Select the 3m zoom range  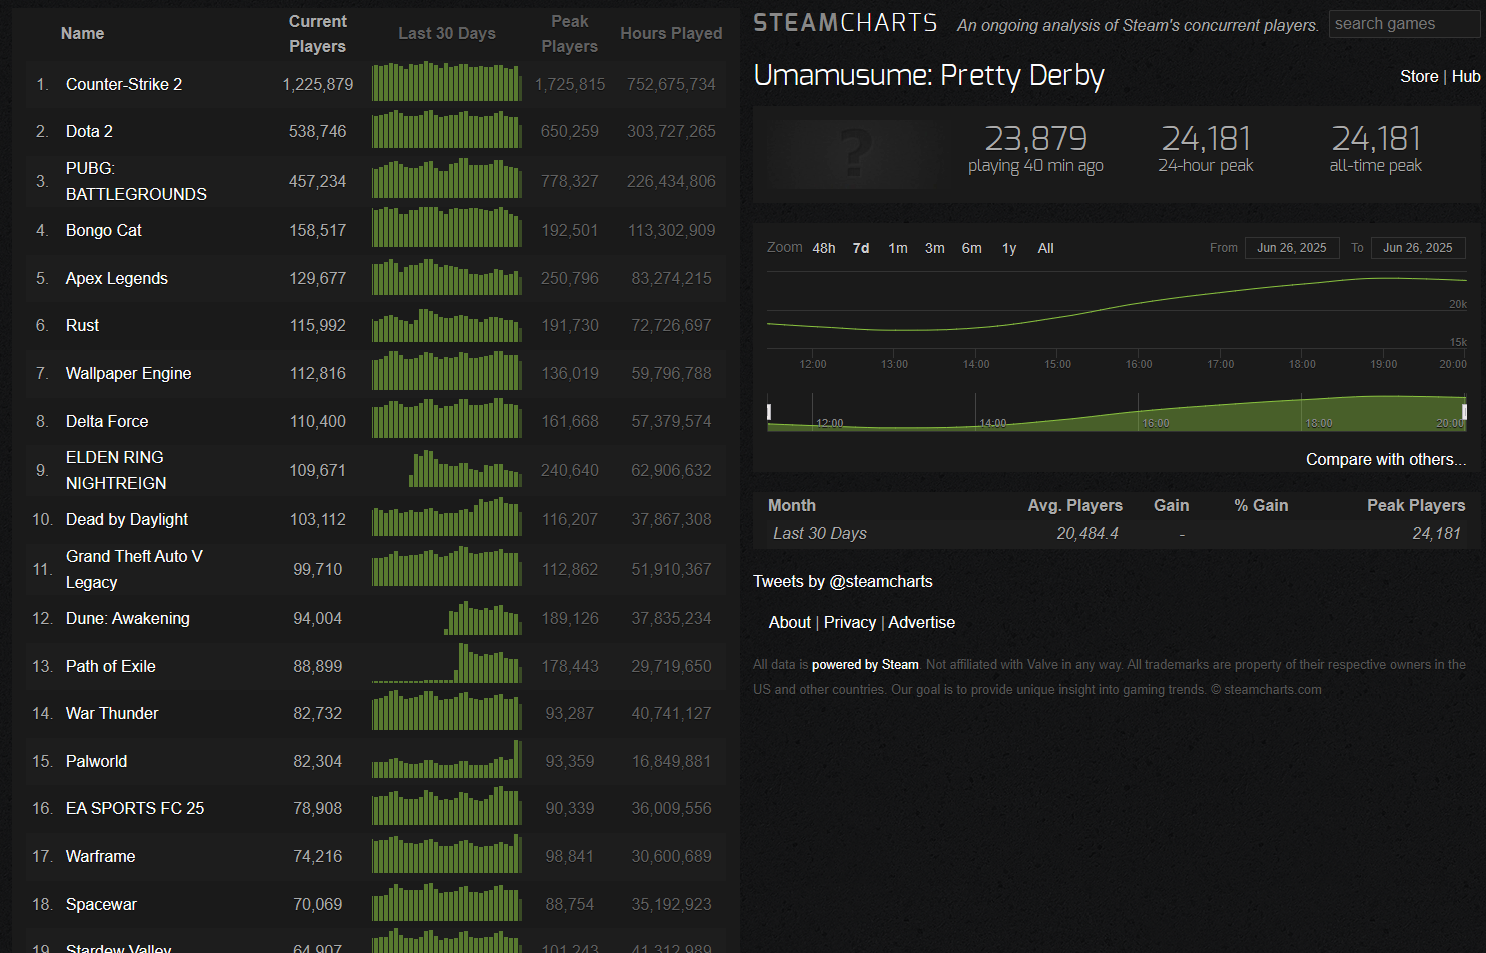(x=935, y=248)
